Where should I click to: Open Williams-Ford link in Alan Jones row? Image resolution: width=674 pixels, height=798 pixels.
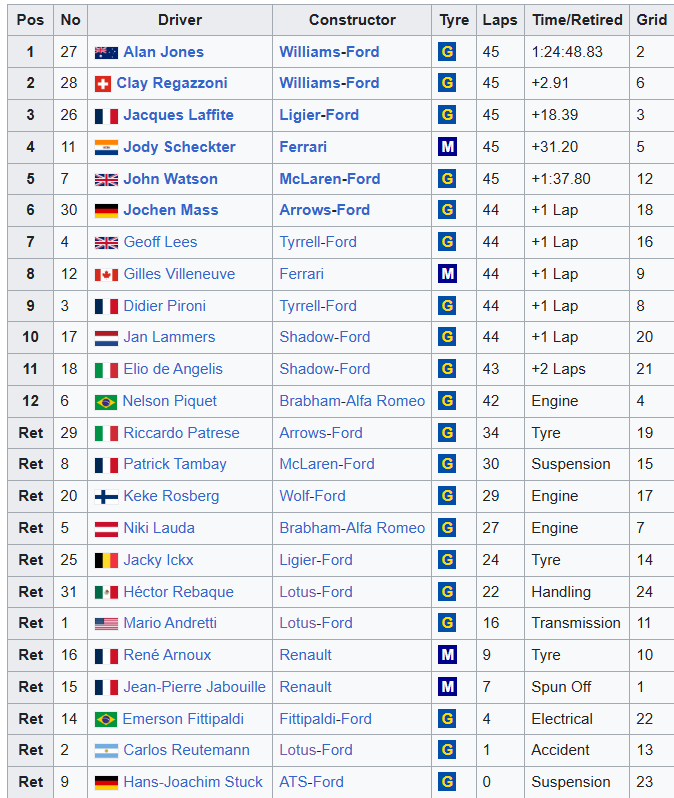click(x=329, y=51)
